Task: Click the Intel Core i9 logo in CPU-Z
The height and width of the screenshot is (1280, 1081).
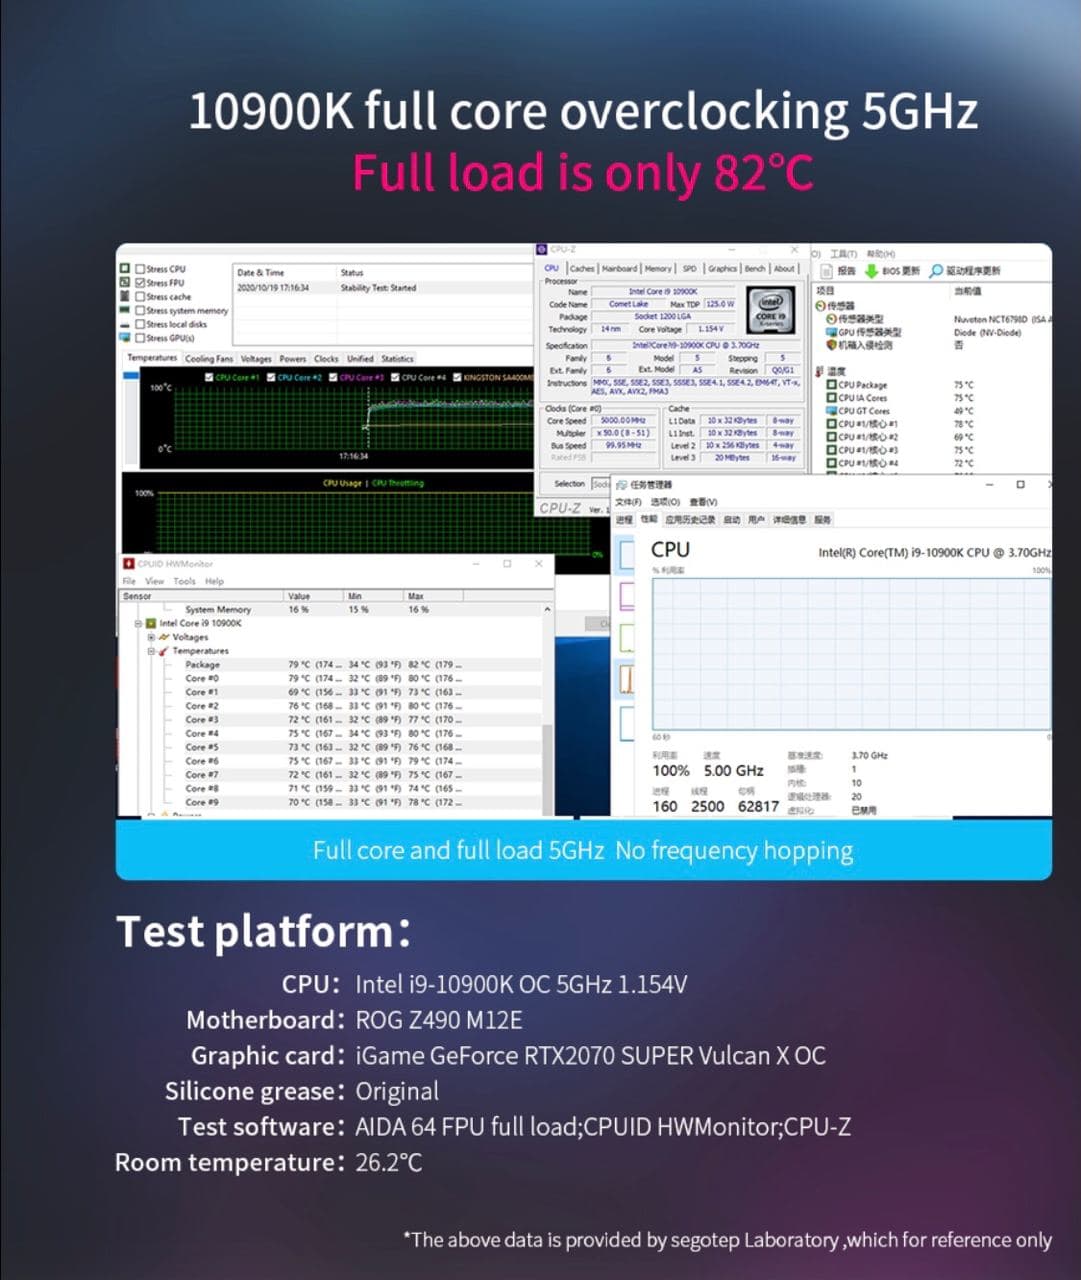Action: 770,309
